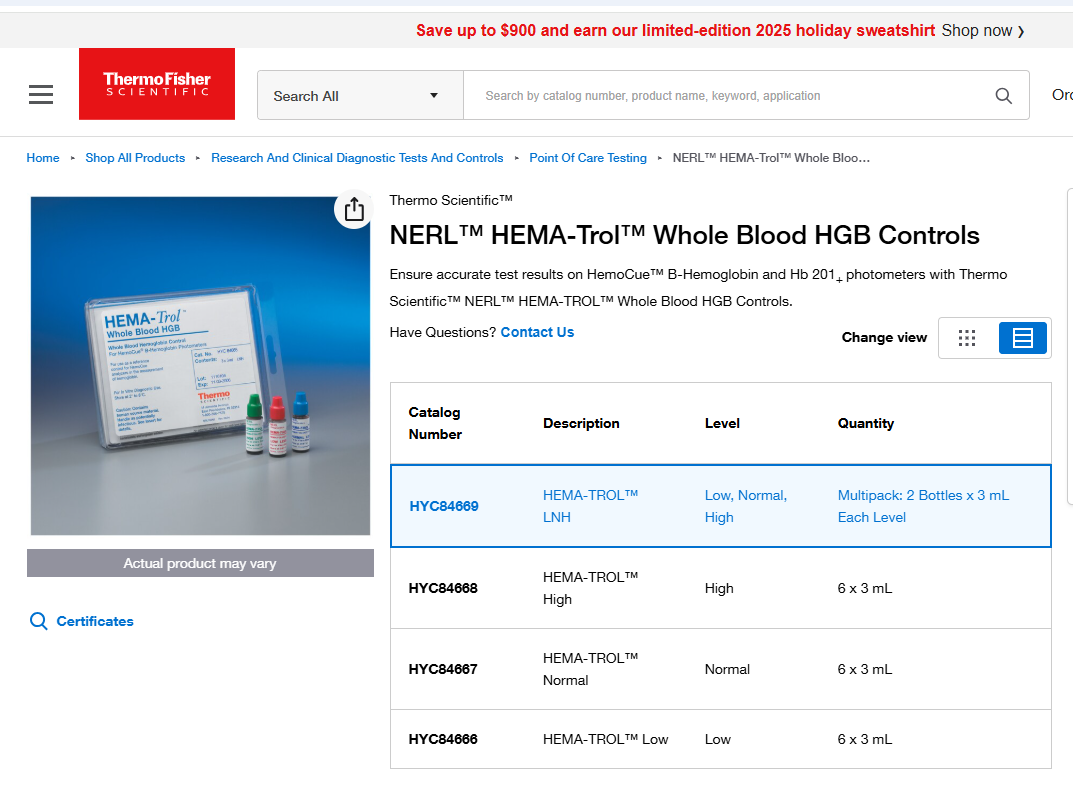This screenshot has height=799, width=1073.
Task: Switch to list table view
Action: click(x=1022, y=338)
